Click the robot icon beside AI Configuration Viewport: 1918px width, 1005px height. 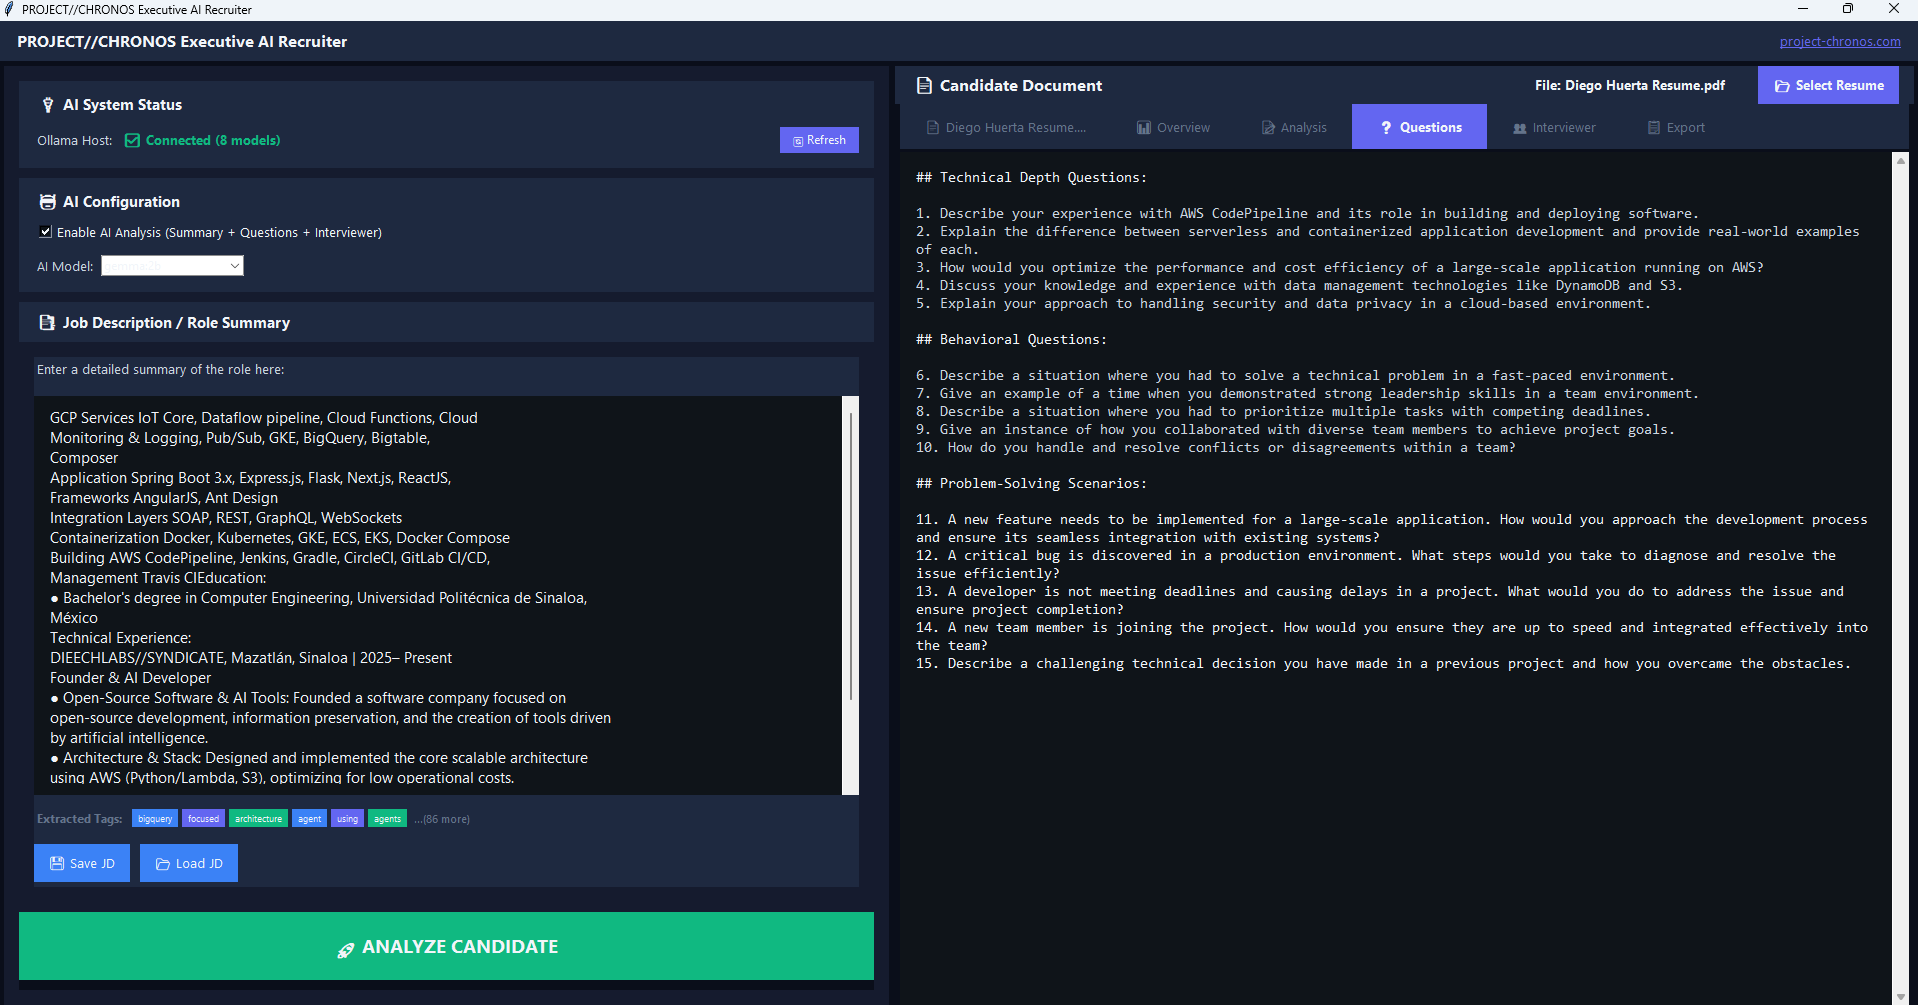pos(47,201)
